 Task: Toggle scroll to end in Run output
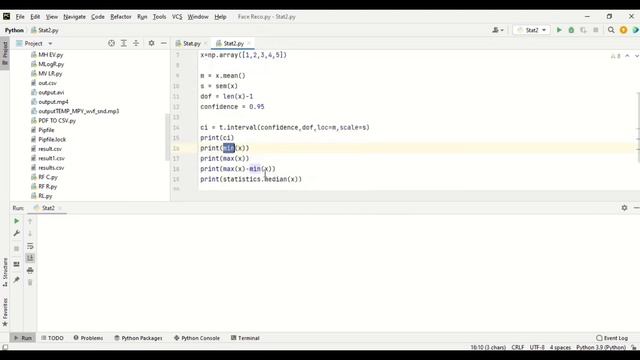coord(30,258)
